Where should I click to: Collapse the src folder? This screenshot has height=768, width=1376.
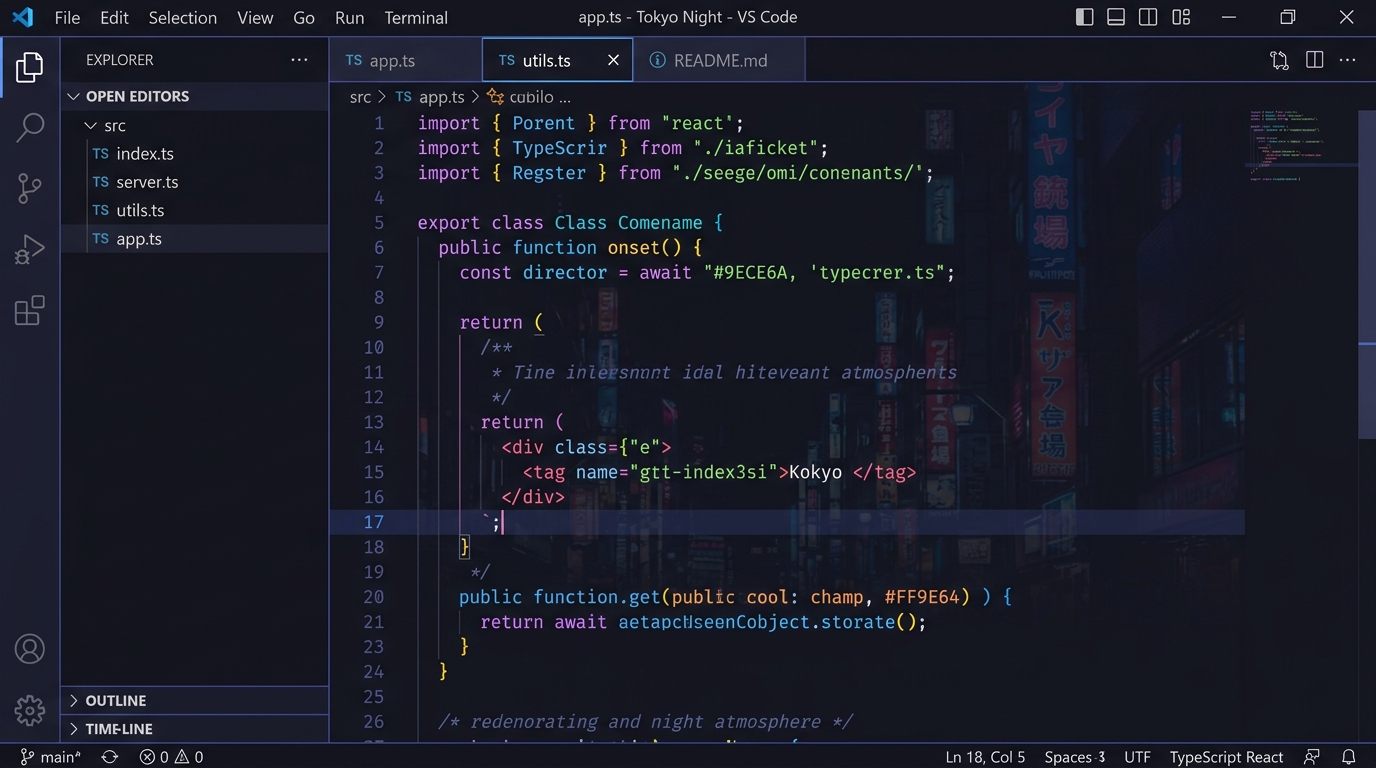pos(195,125)
